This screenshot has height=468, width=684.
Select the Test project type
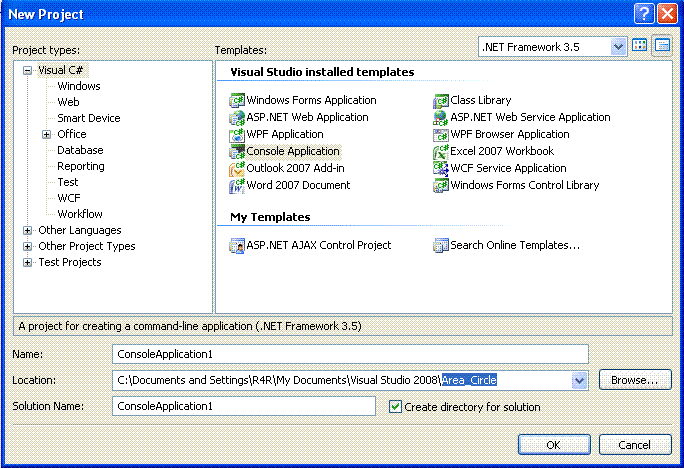pos(68,182)
